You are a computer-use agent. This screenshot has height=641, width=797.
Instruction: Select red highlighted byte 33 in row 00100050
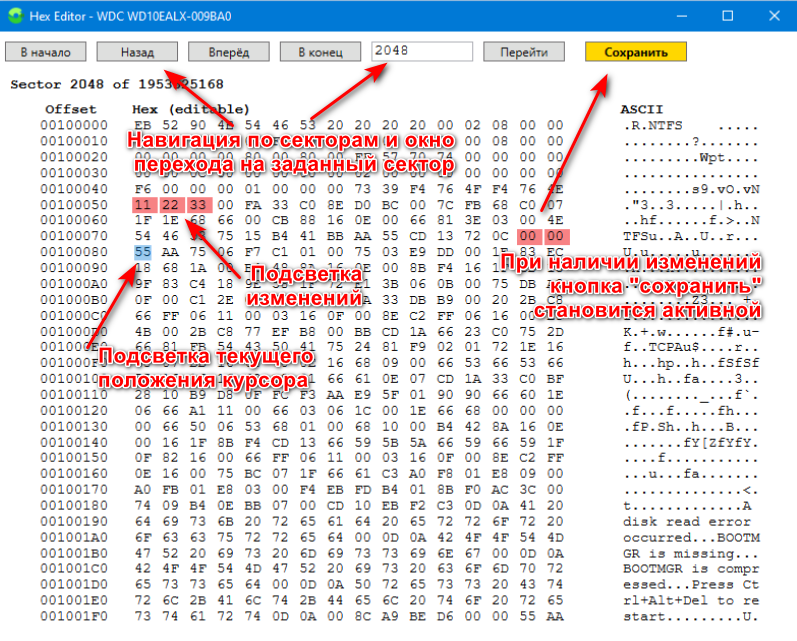[x=197, y=205]
